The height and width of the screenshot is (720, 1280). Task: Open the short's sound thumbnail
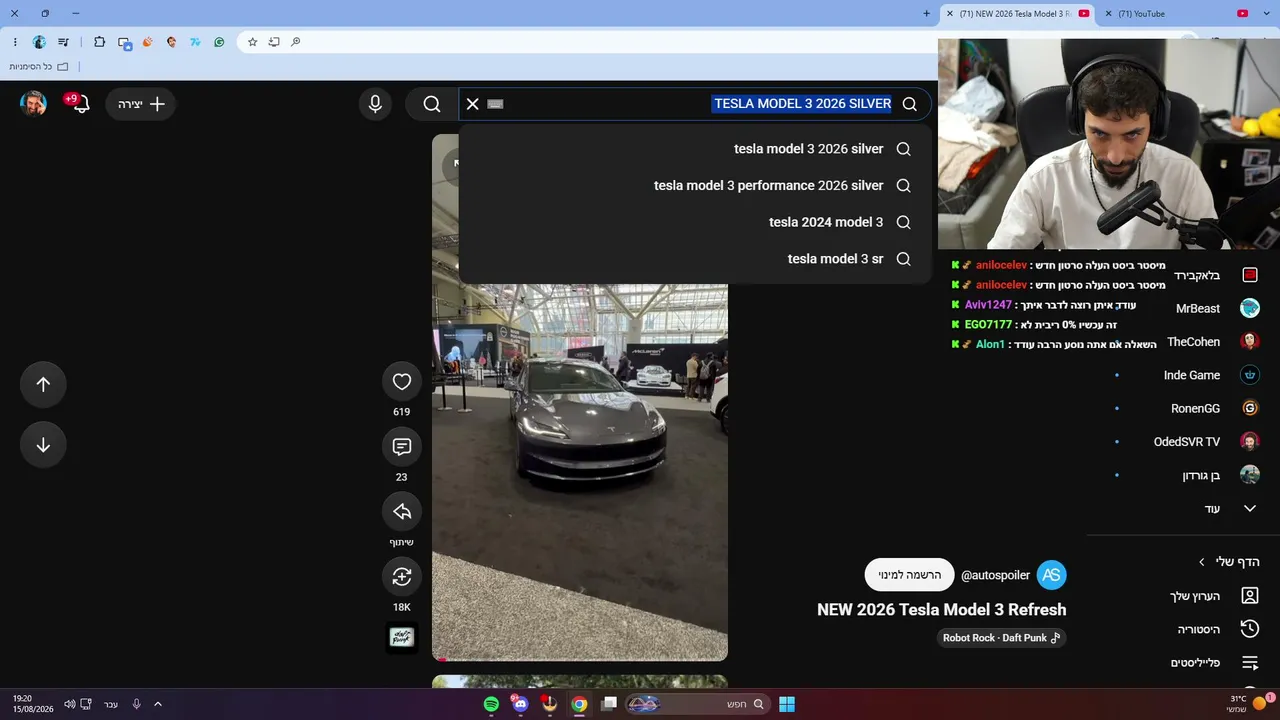(x=402, y=638)
